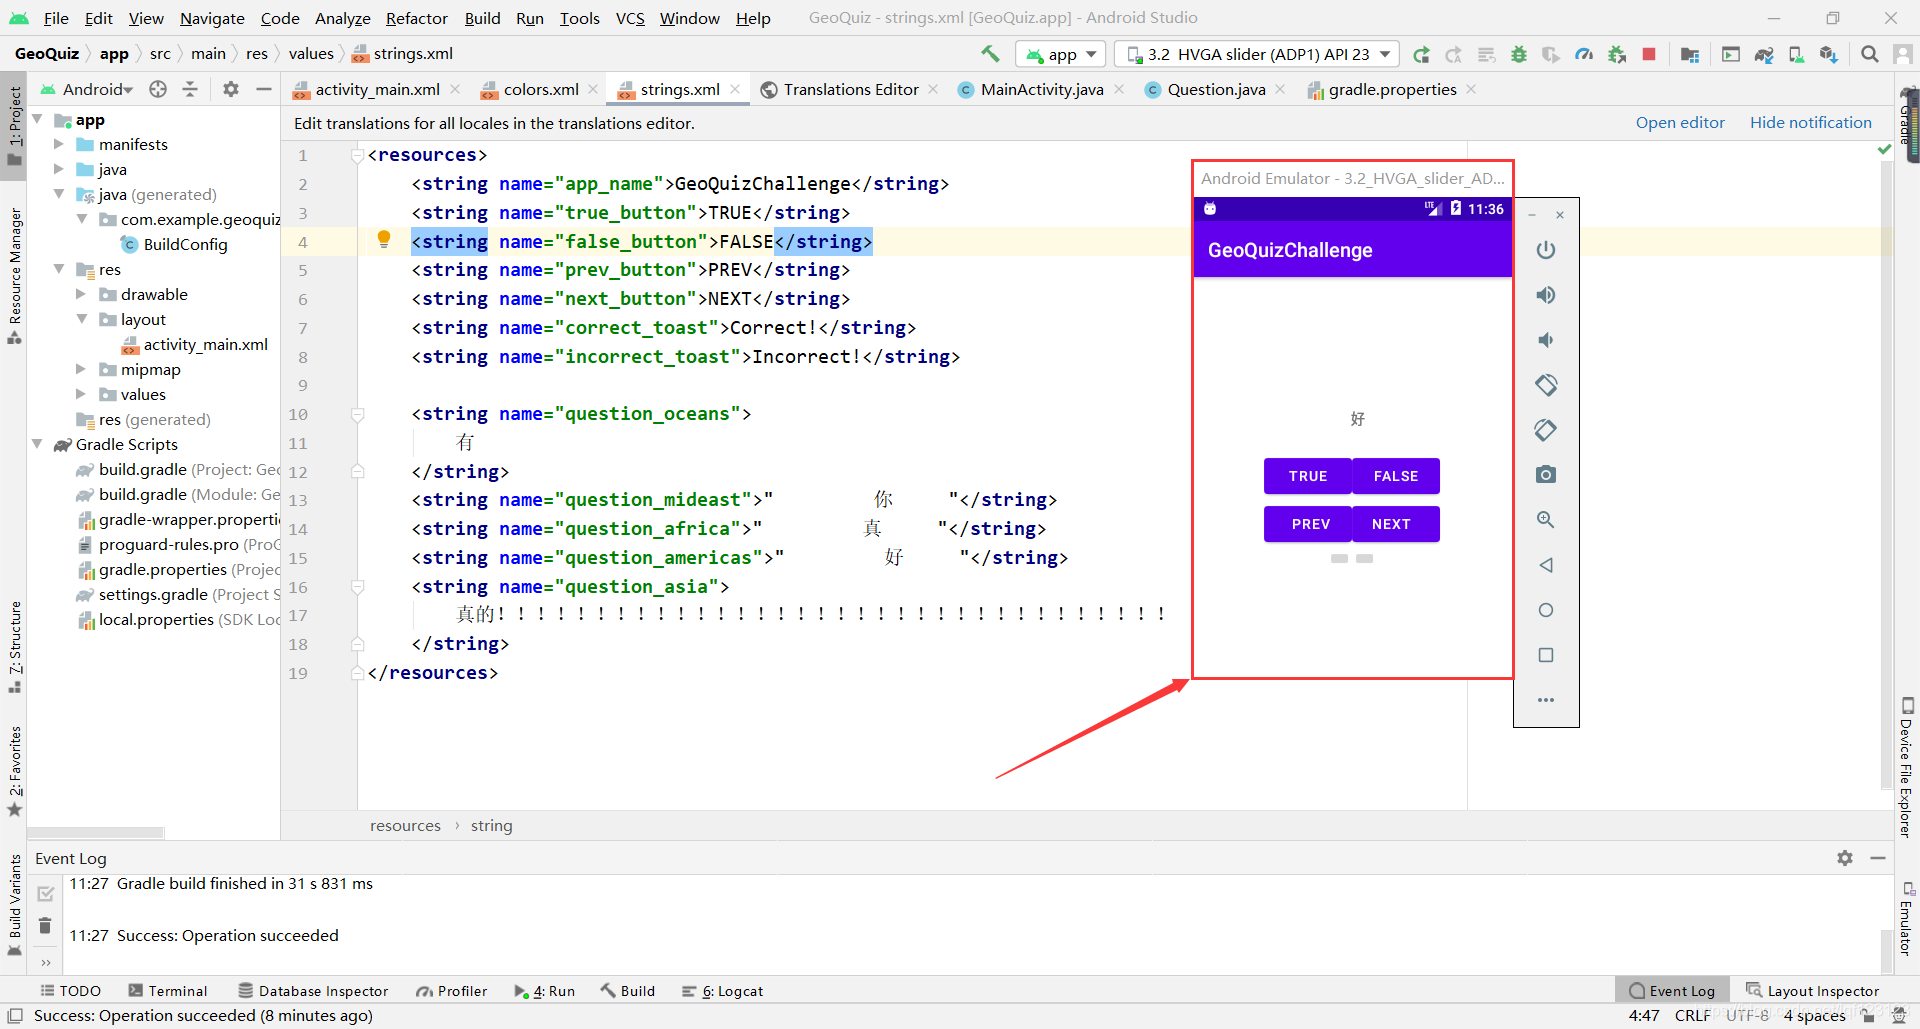
Task: Click the Hide notification link
Action: coord(1810,122)
